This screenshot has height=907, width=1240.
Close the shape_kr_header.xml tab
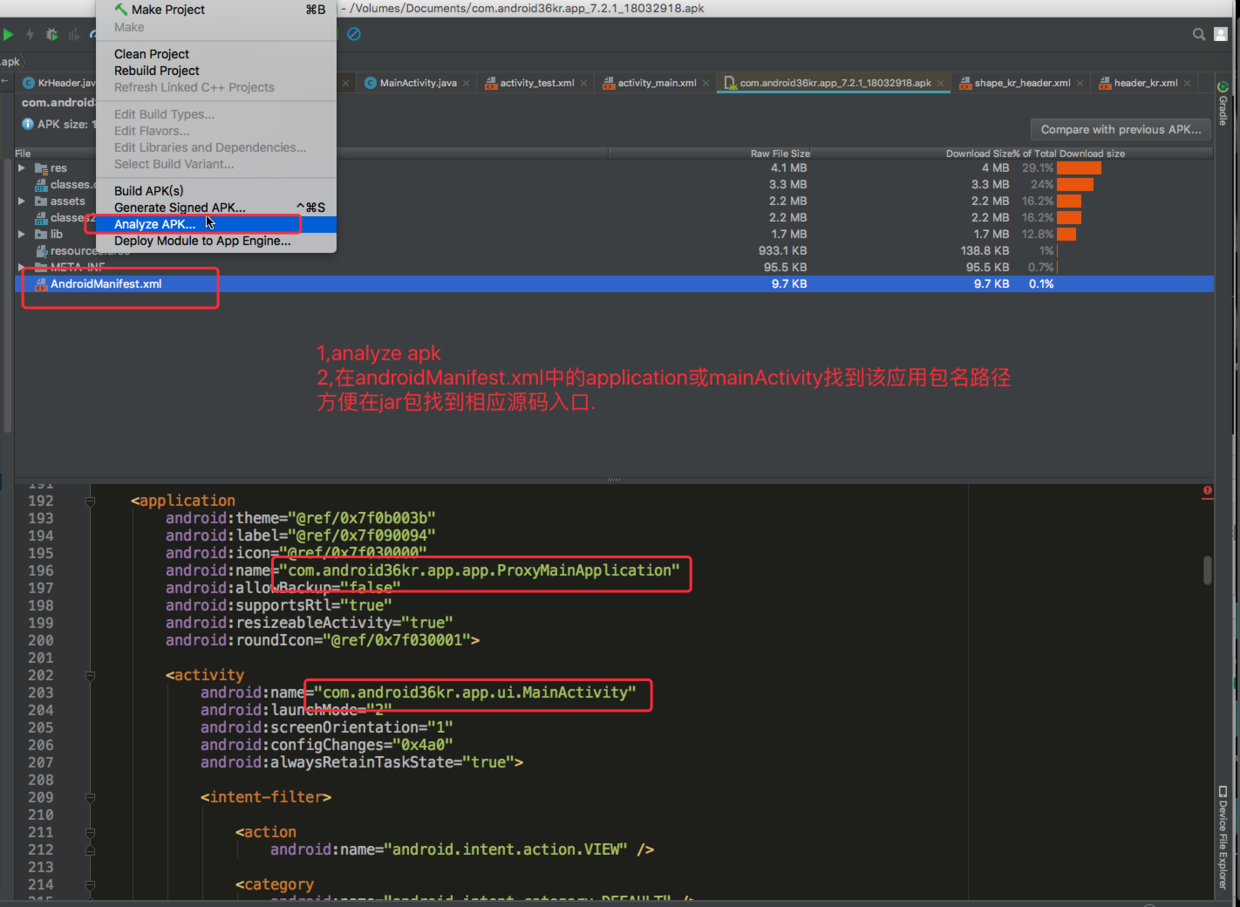coord(1081,83)
